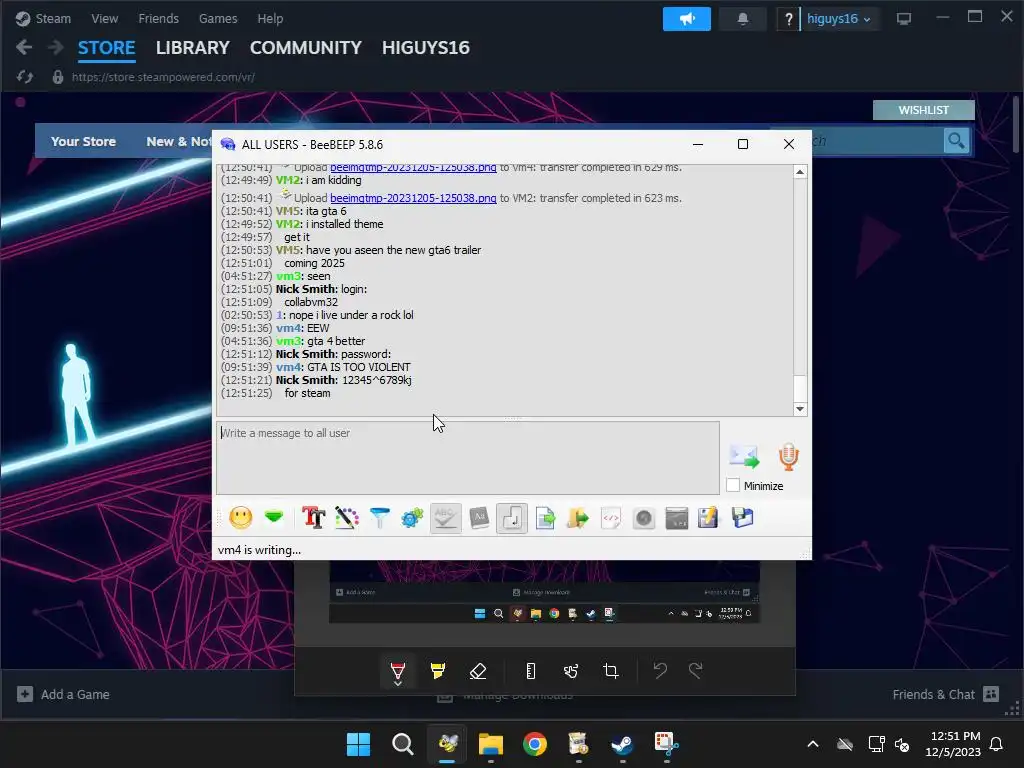The width and height of the screenshot is (1024, 768).
Task: Select the image crop tool
Action: (x=611, y=671)
